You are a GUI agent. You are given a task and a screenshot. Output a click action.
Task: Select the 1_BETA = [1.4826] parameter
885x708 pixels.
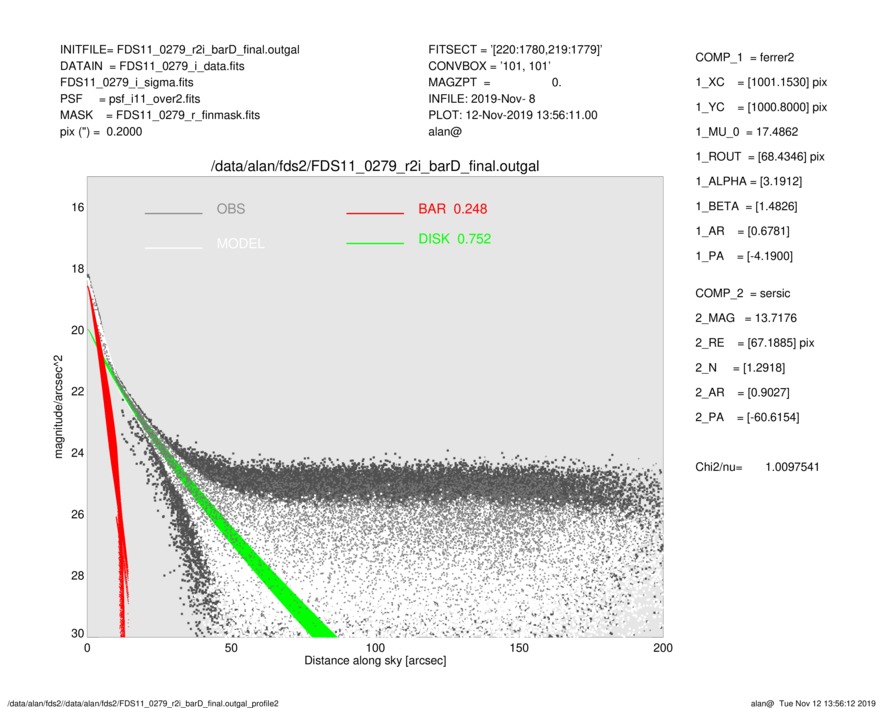click(x=746, y=207)
